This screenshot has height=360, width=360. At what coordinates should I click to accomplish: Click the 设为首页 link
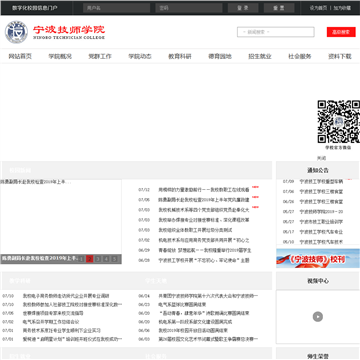pos(318,8)
